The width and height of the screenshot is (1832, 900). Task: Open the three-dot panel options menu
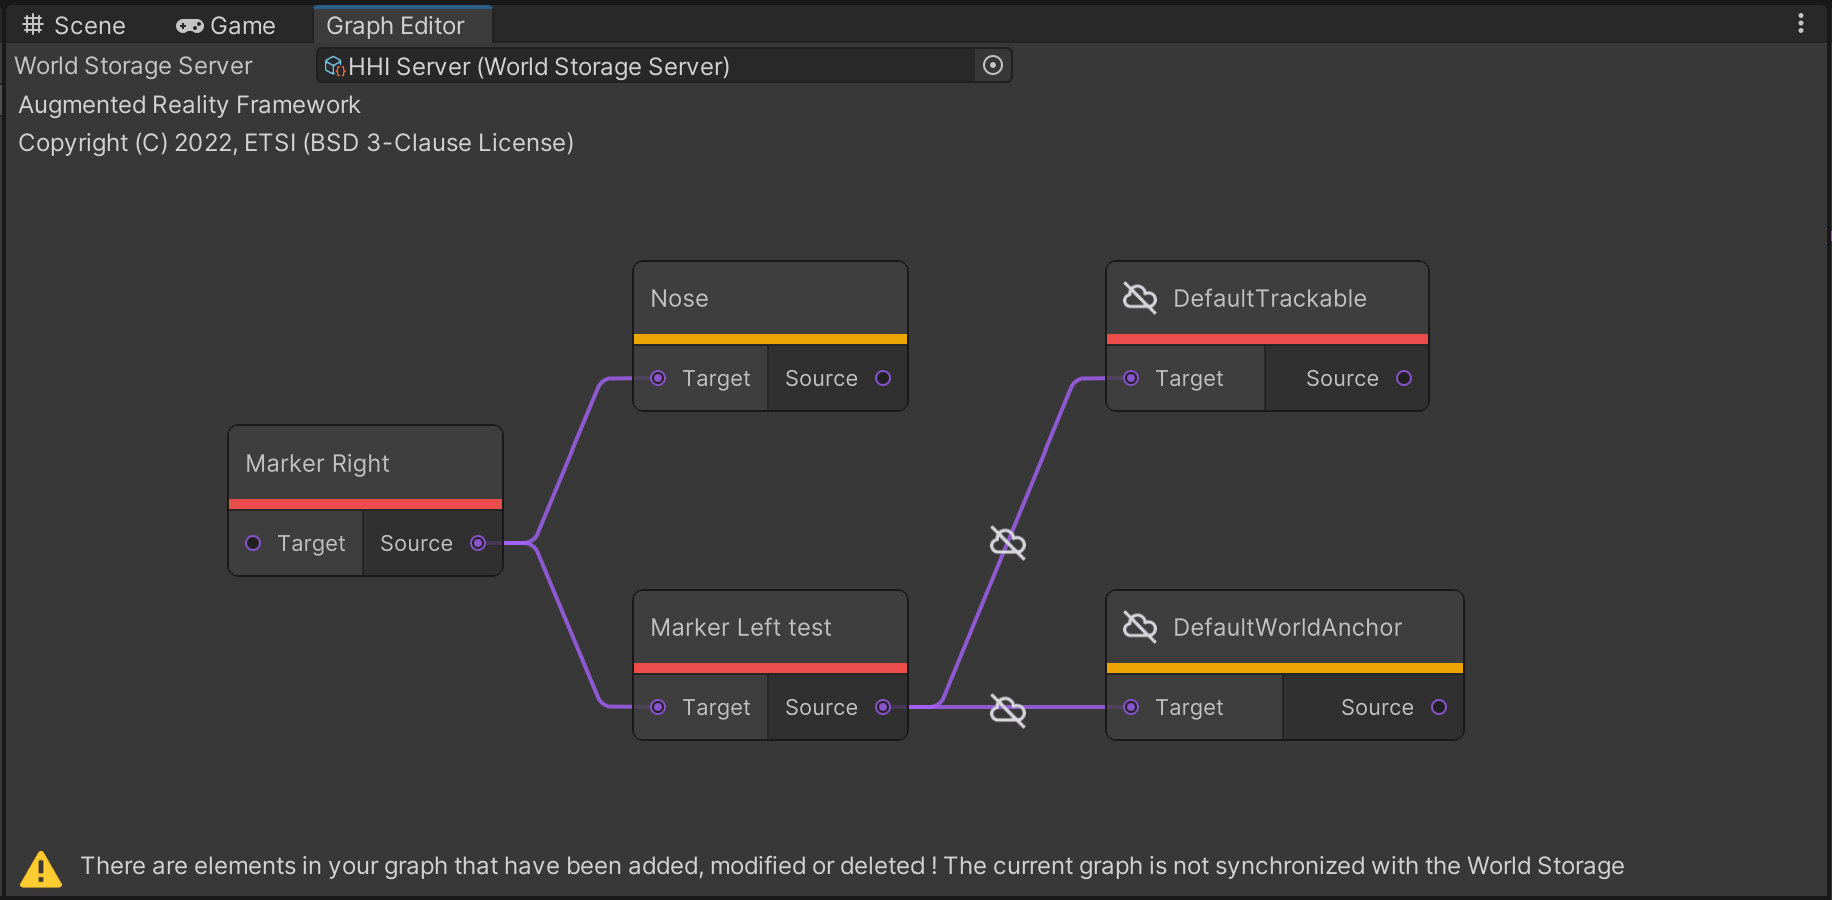(1800, 24)
